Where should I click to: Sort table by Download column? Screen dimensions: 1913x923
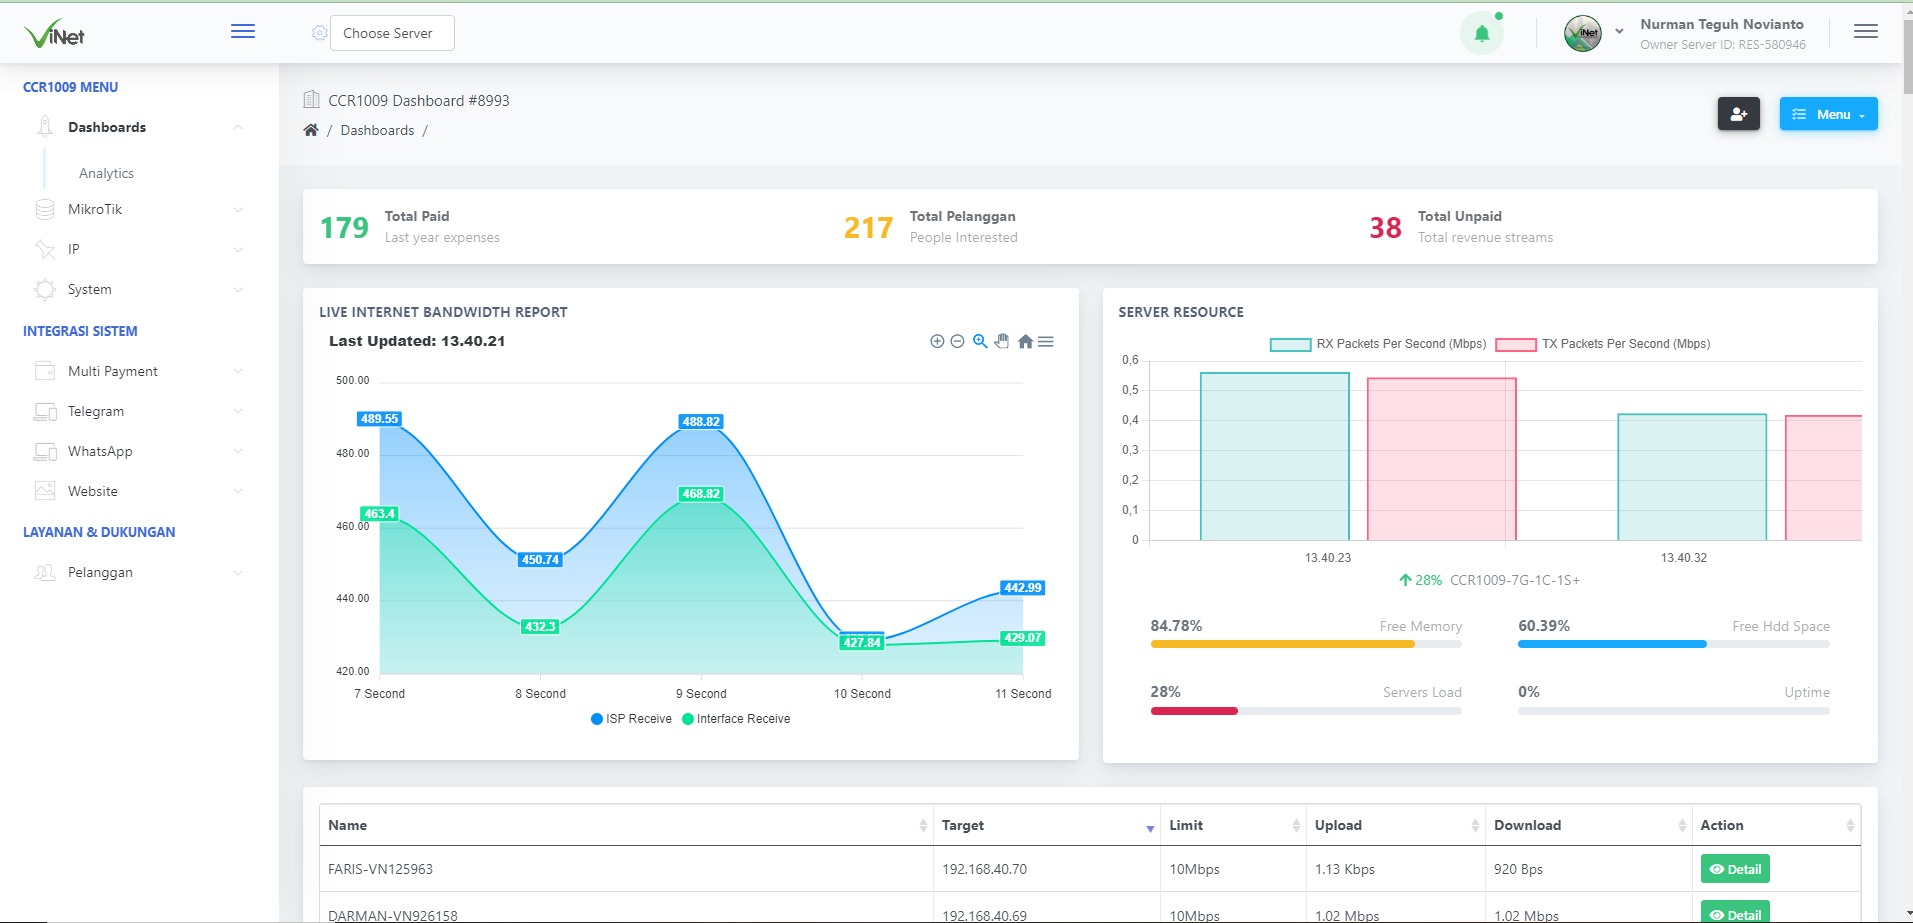point(1589,825)
